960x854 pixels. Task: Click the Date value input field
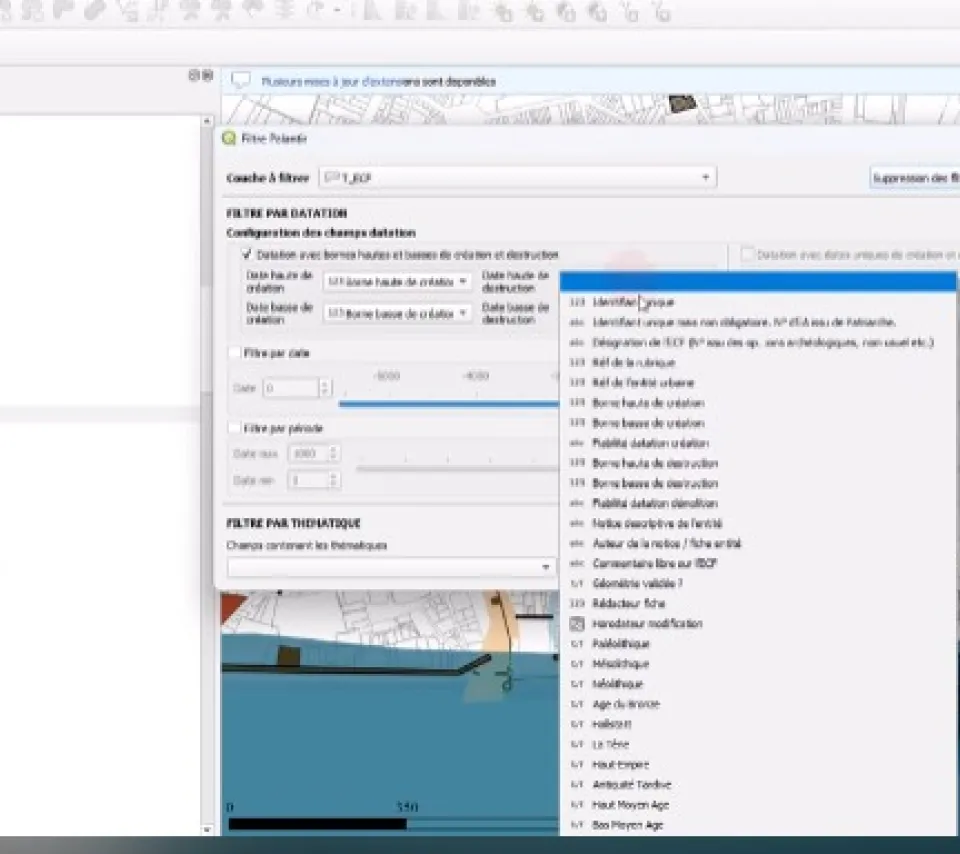(291, 388)
